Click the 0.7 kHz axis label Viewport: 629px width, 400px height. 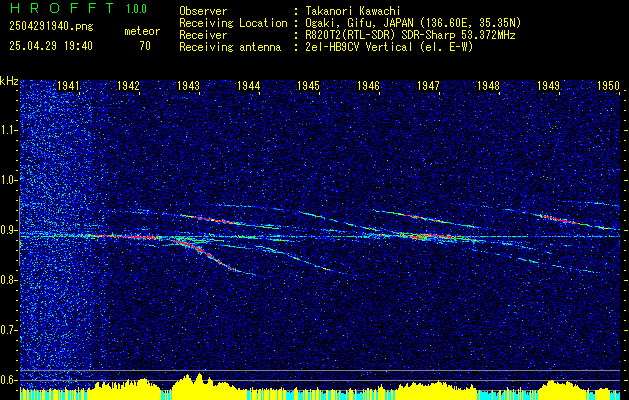(x=9, y=330)
